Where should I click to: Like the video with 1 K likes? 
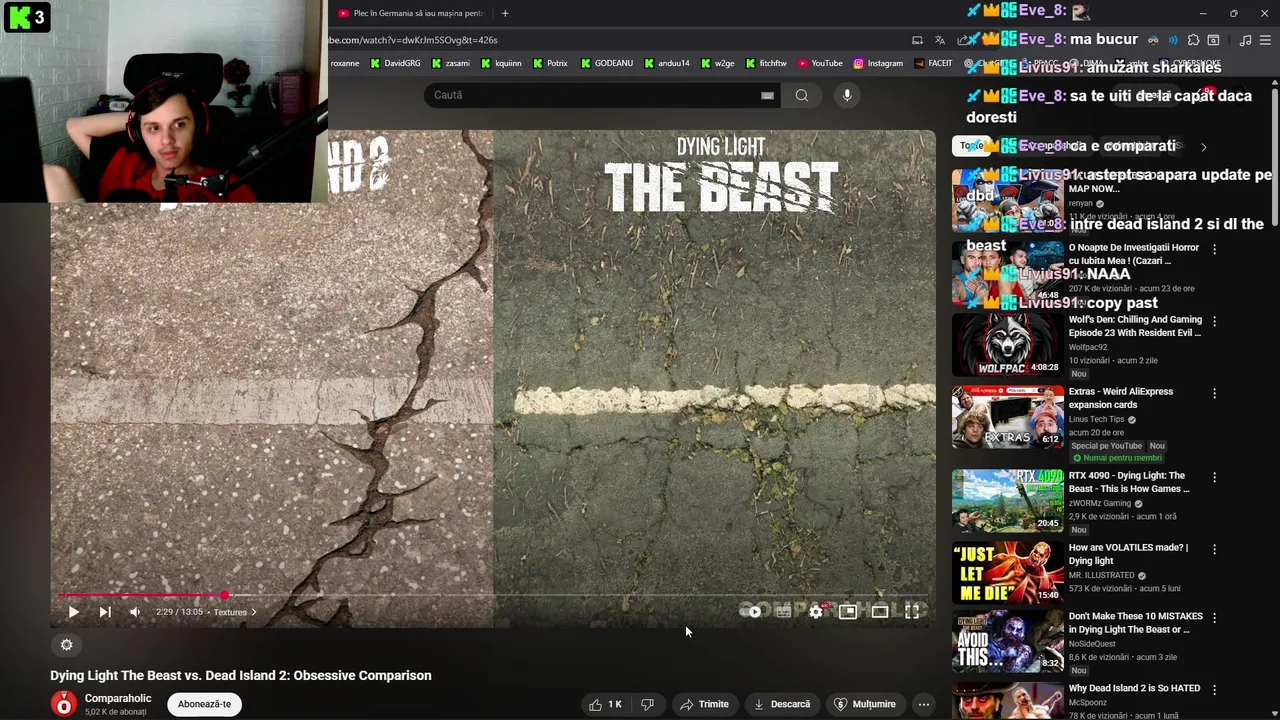pyautogui.click(x=606, y=704)
